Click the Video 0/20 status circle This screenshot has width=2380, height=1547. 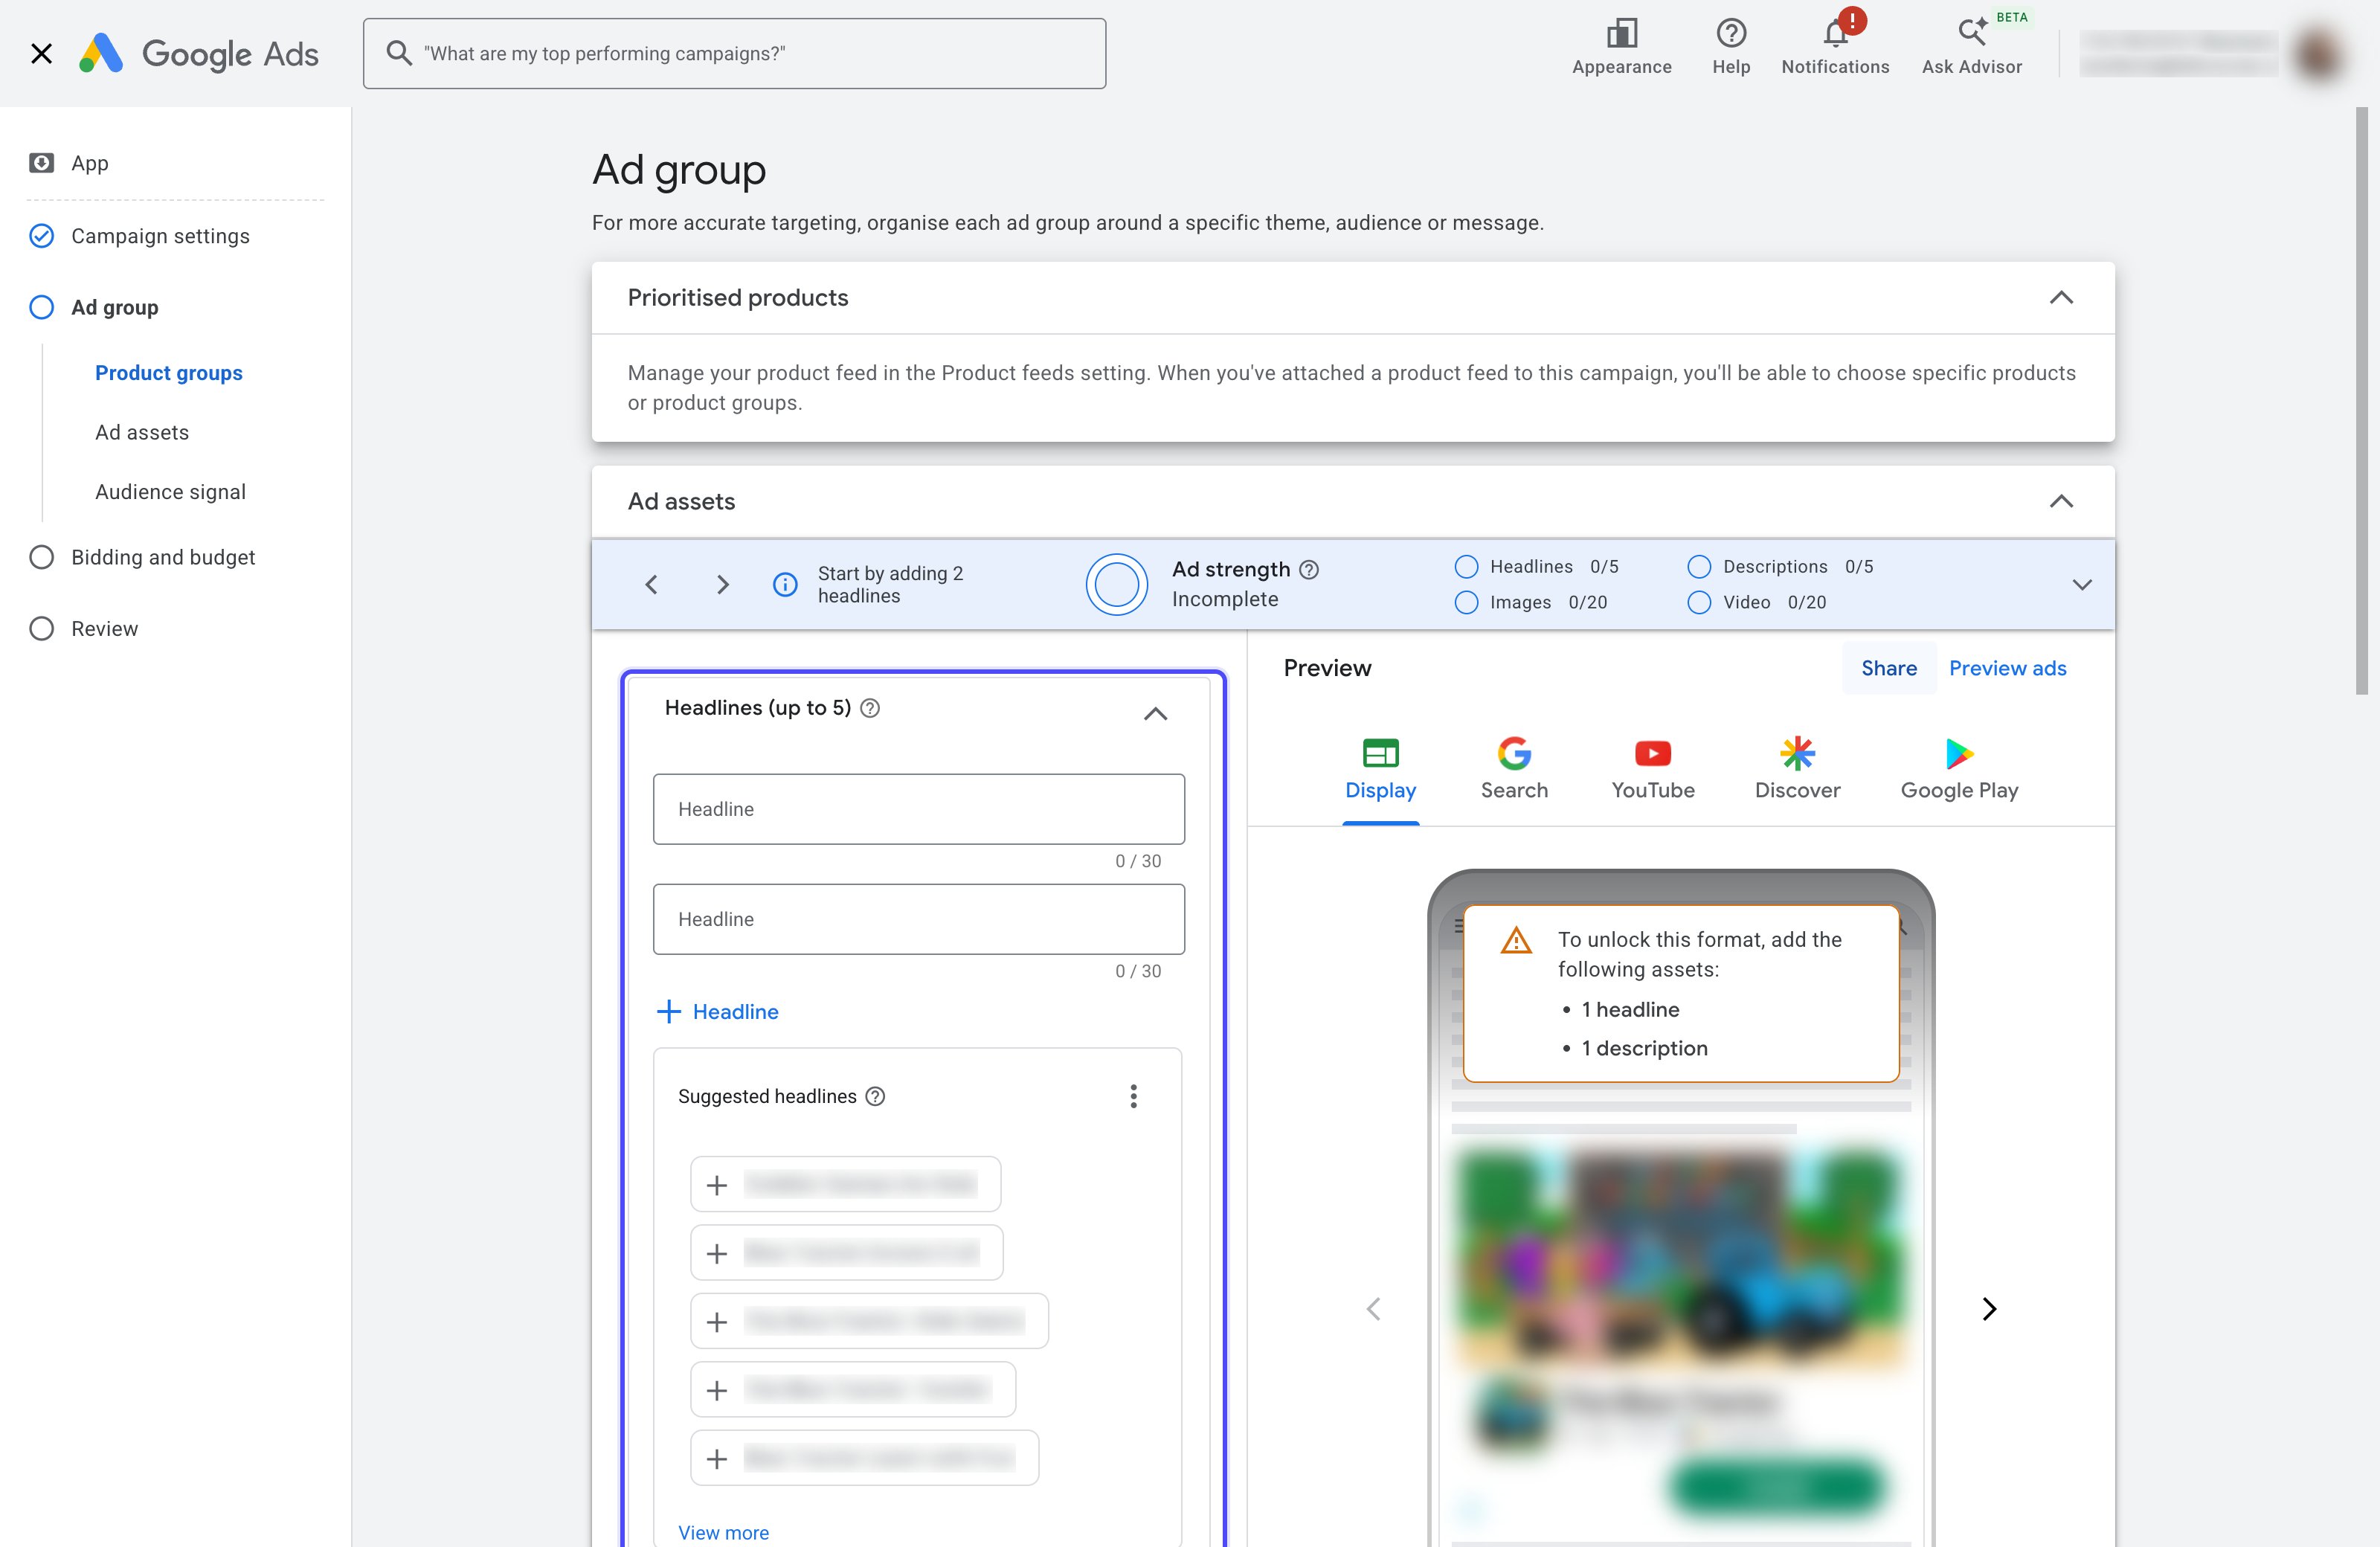[1699, 602]
